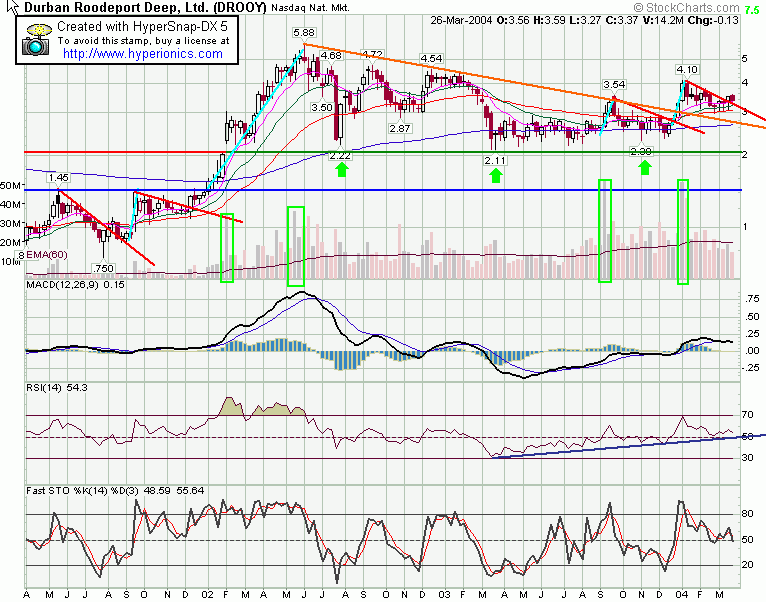
Task: Select the last green volume box near 04
Action: point(684,231)
